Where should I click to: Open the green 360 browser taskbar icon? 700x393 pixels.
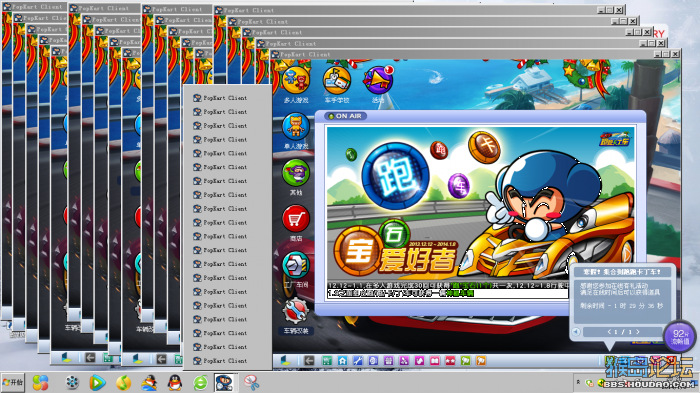[200, 383]
